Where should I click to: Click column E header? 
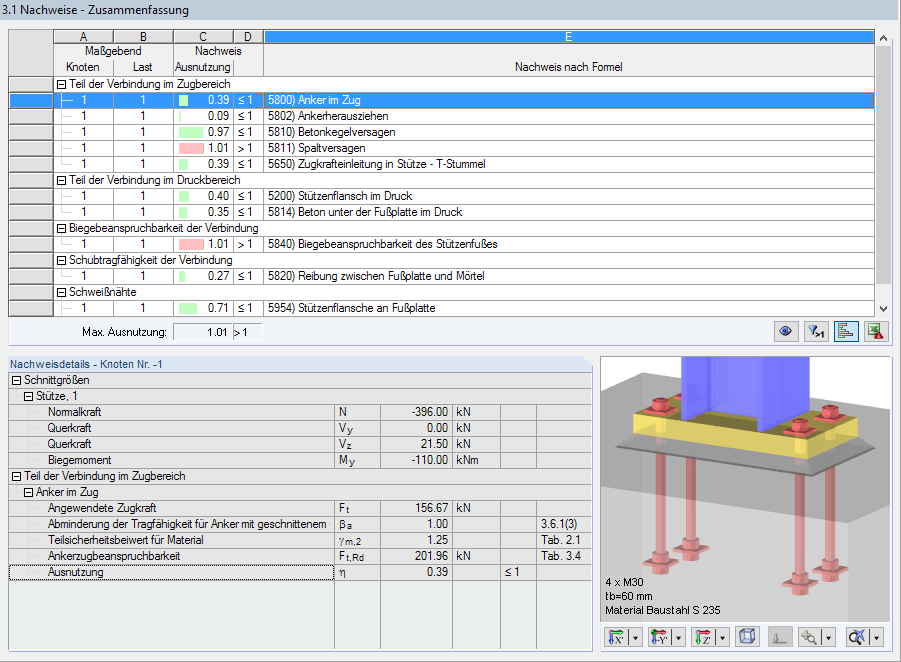coord(569,37)
